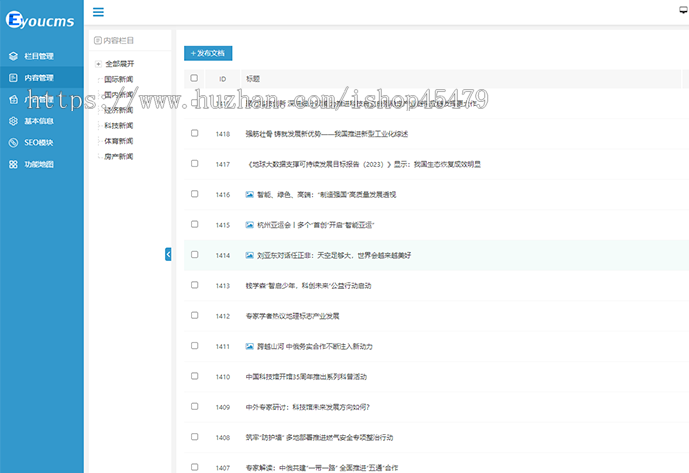The height and width of the screenshot is (473, 689).
Task: Check the box for article 1414
Action: (x=195, y=255)
